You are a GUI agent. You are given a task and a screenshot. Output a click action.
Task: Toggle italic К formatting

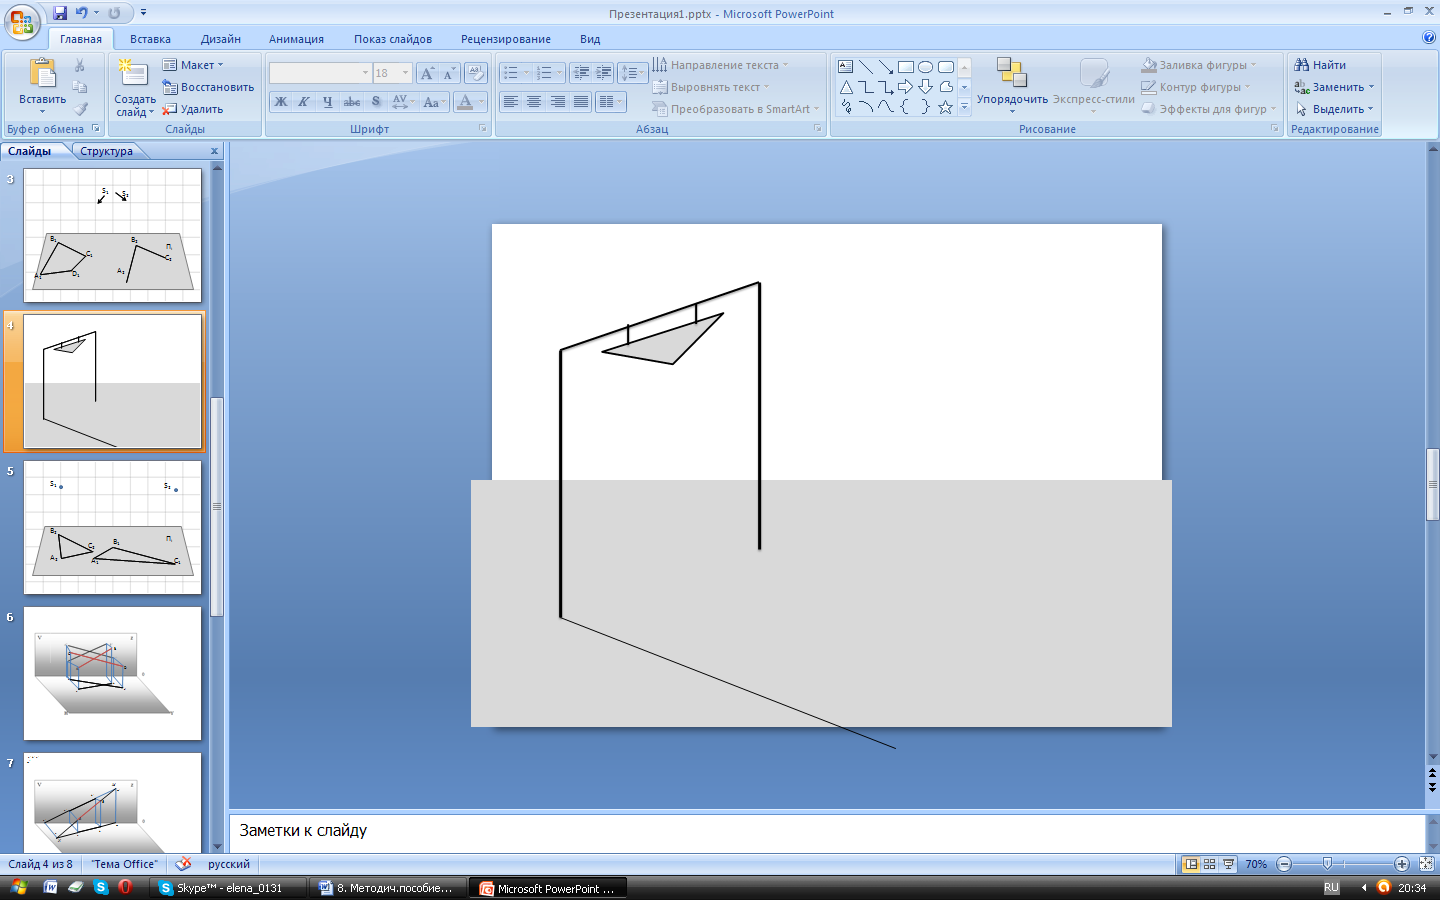304,102
